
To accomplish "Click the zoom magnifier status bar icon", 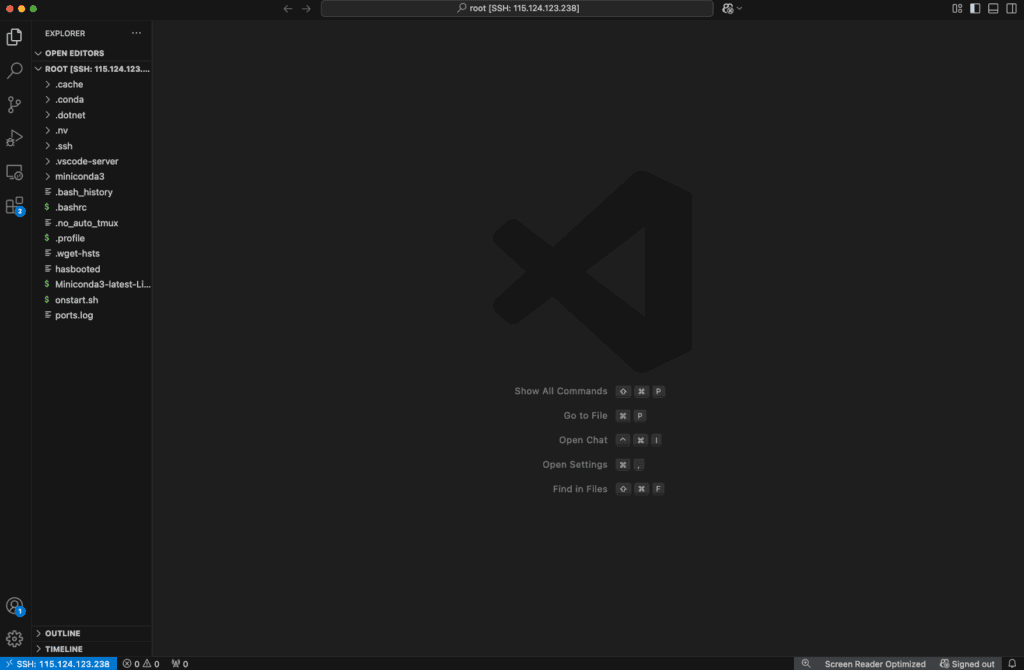I will [x=806, y=663].
